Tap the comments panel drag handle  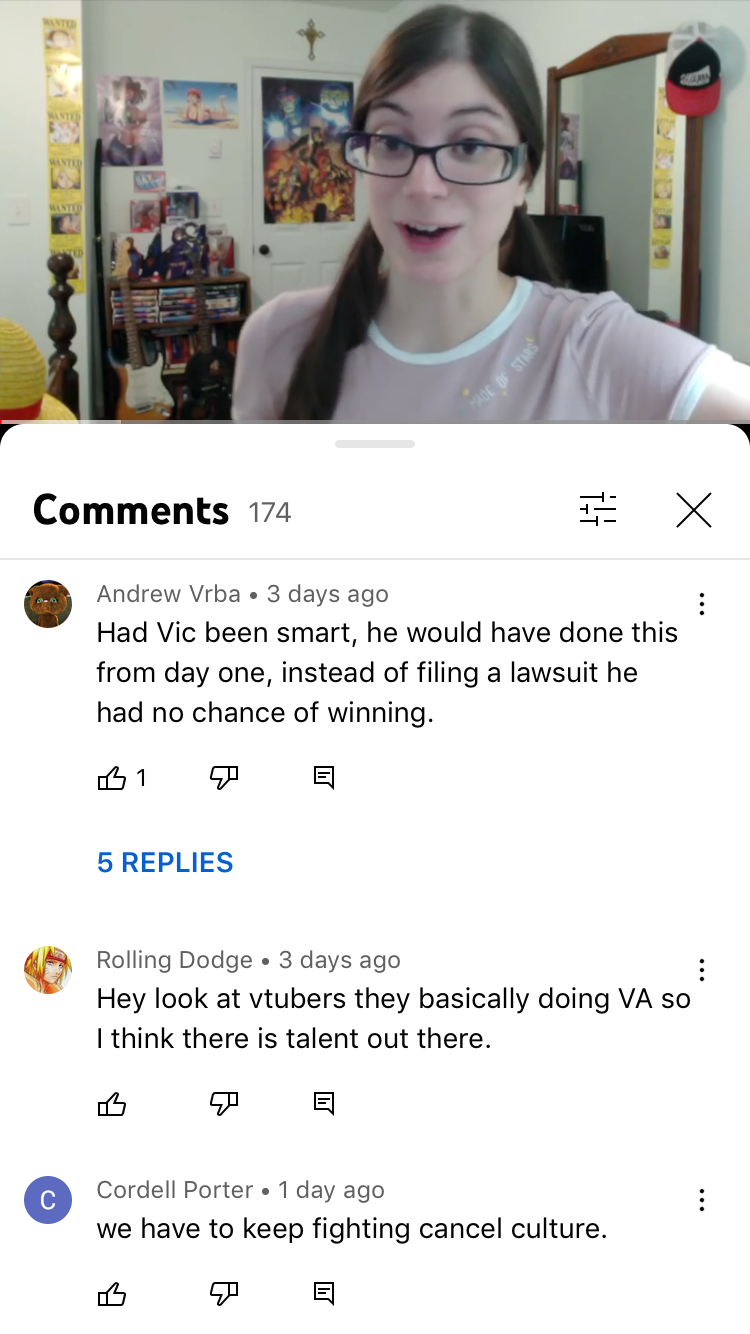coord(375,444)
